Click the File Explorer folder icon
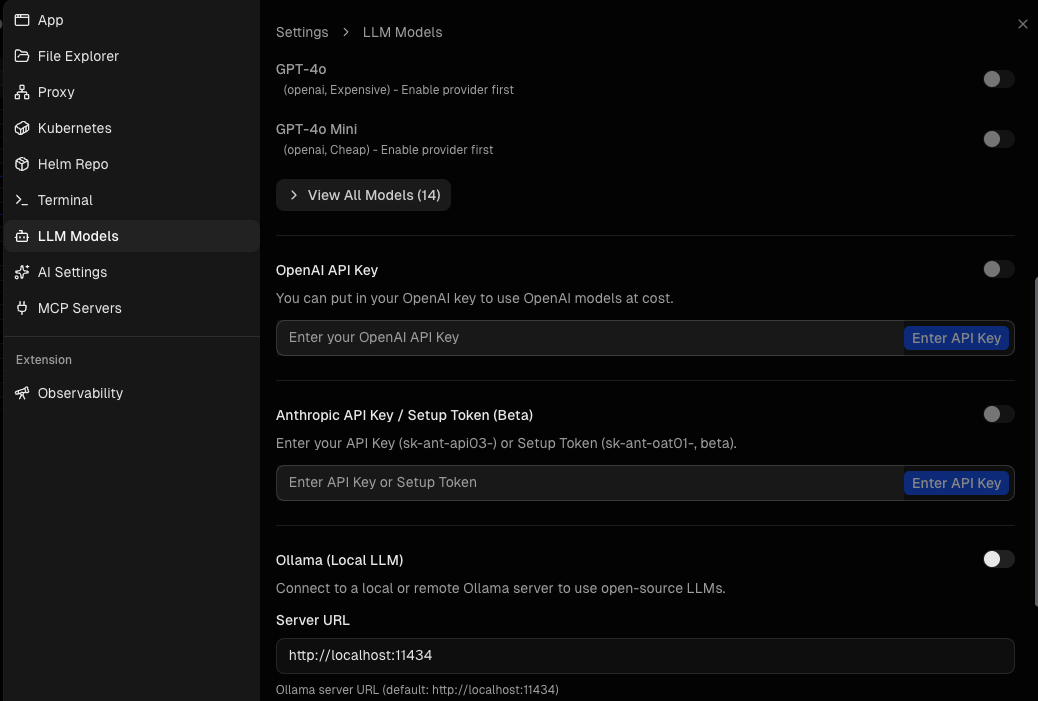Viewport: 1038px width, 701px height. 22,56
